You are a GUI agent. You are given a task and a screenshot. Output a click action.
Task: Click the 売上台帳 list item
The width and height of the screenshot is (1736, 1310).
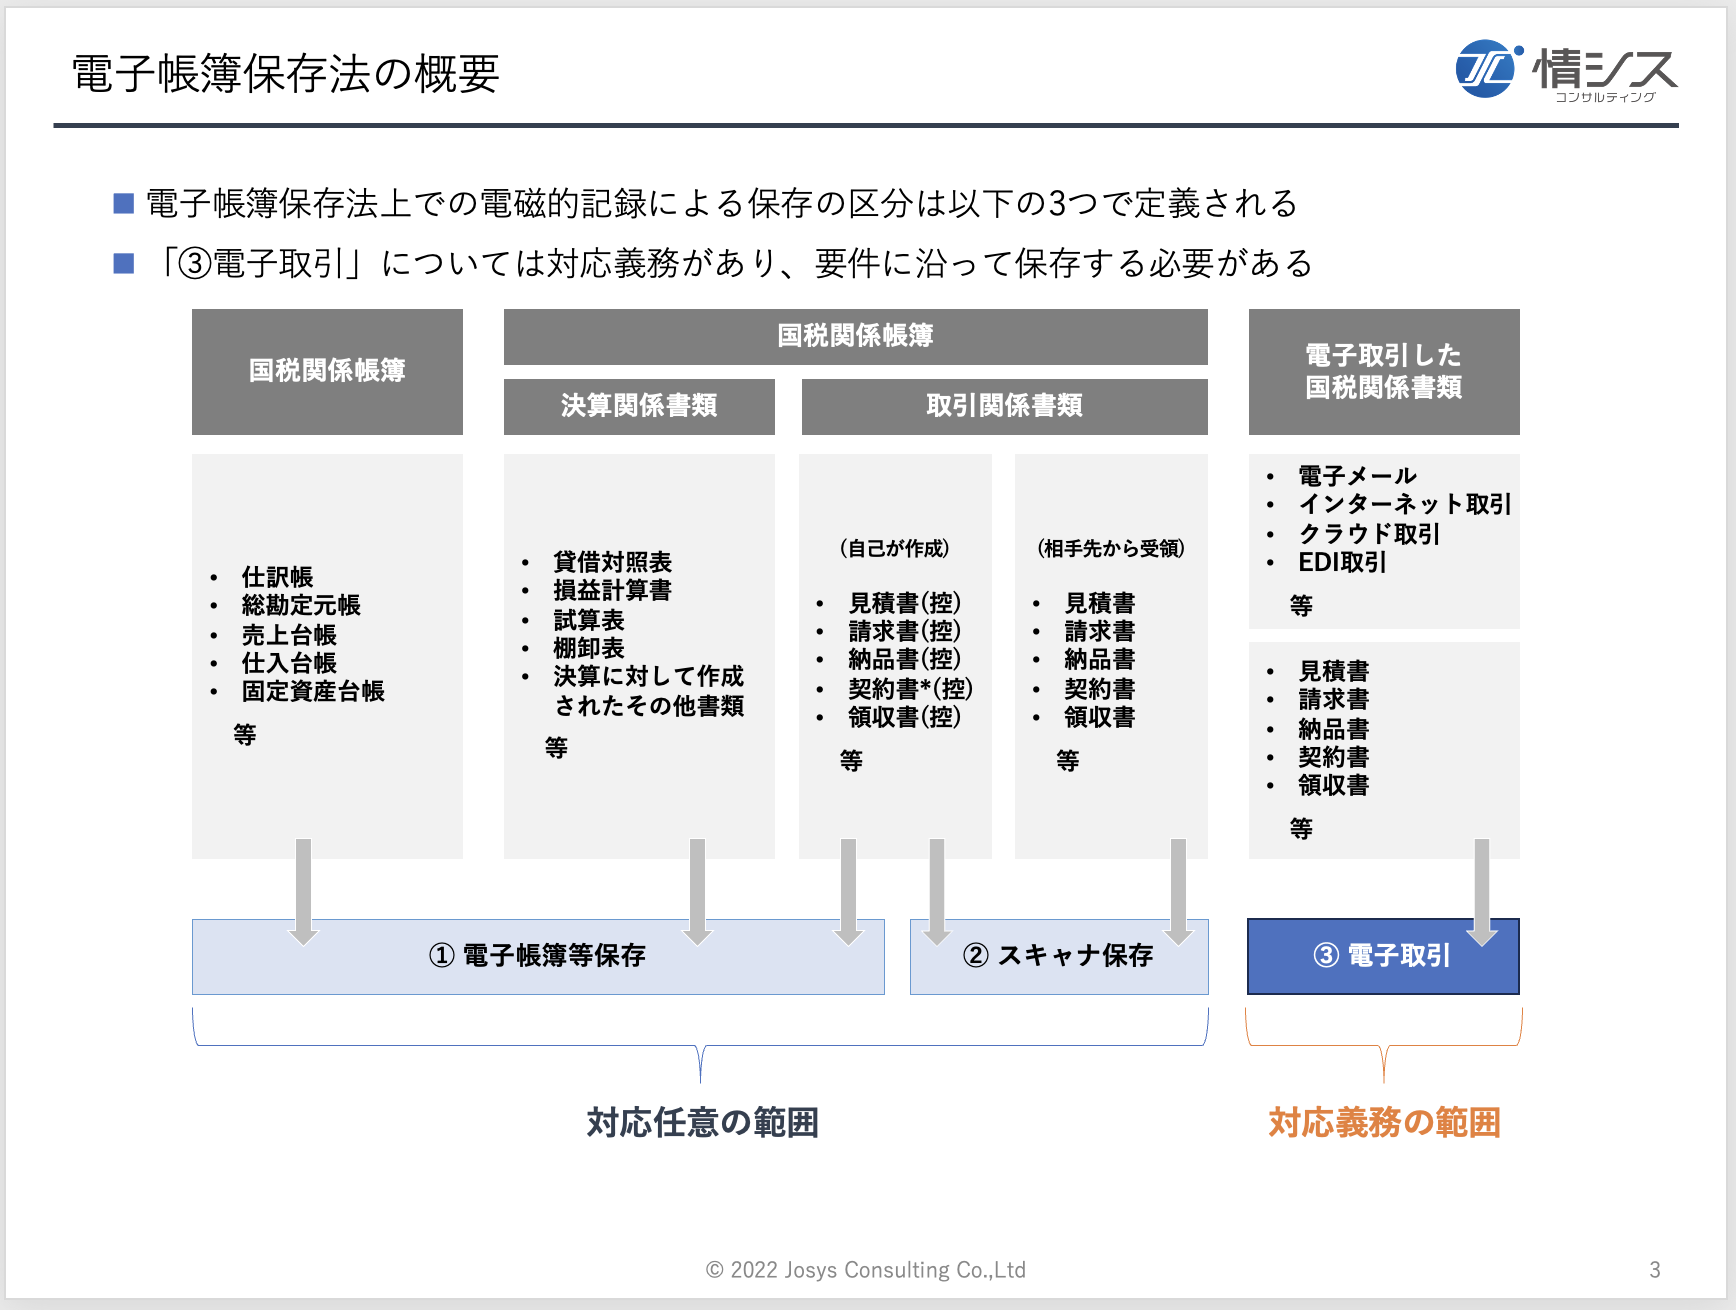pos(289,635)
